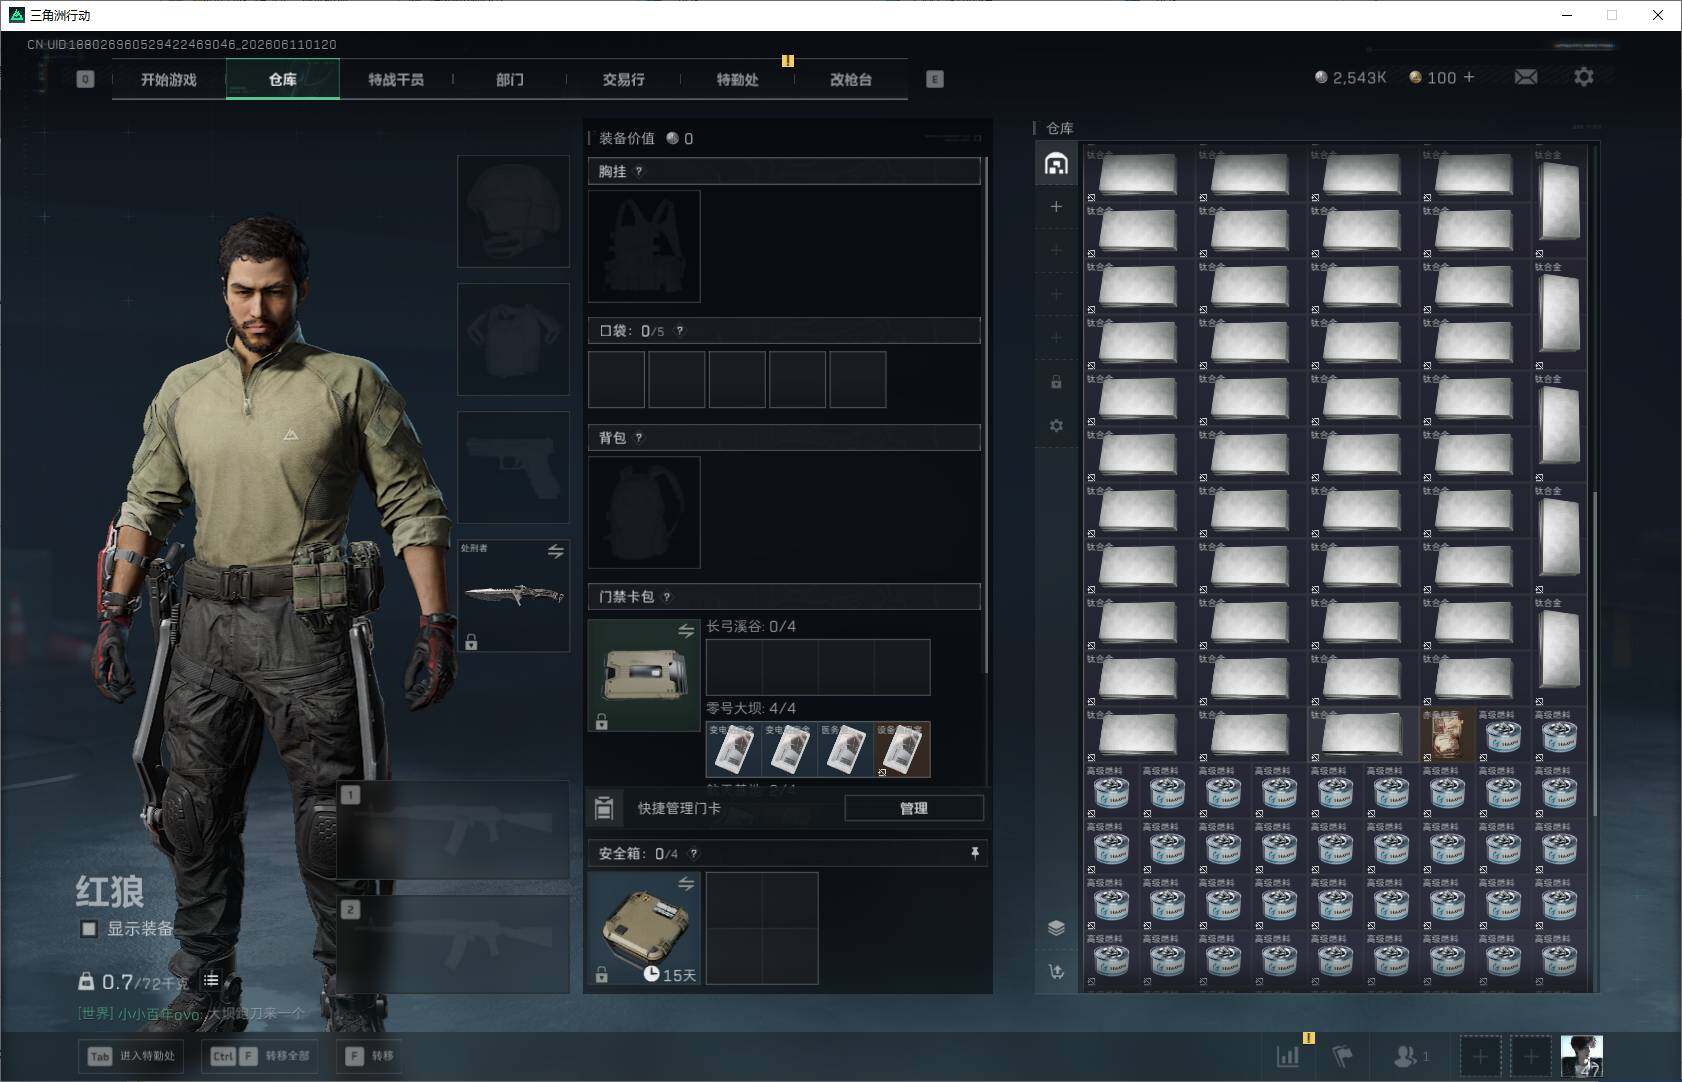Click the flag icon in bottom bar
1682x1082 pixels.
click(1342, 1055)
